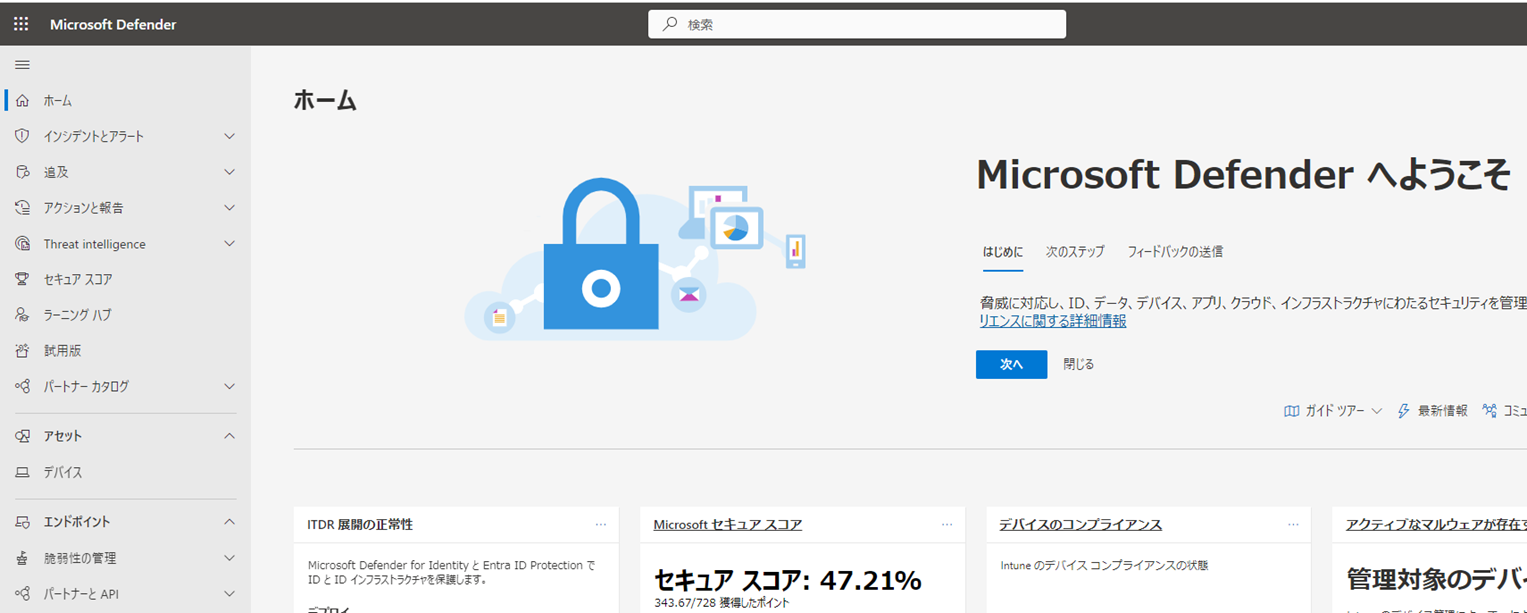Click the パートナー カタログ icon
Image resolution: width=1527 pixels, height=613 pixels.
(23, 386)
